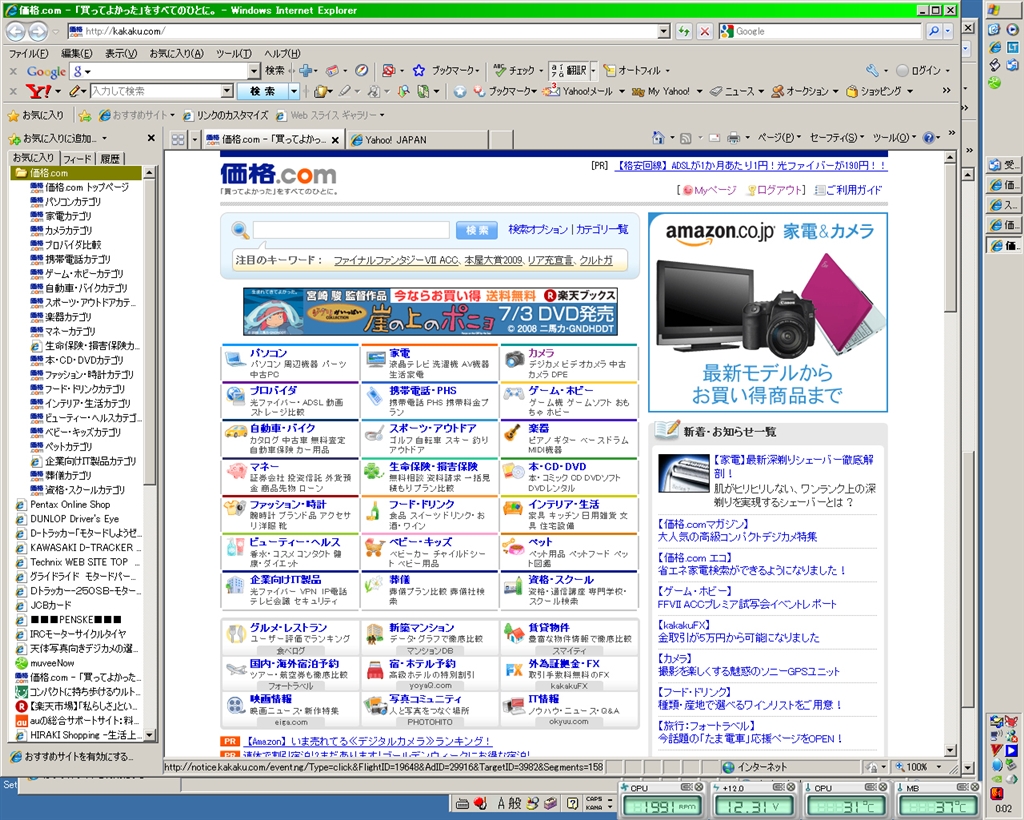Click the pencil icon in Yahoo toolbar
The width and height of the screenshot is (1024, 820).
pyautogui.click(x=75, y=91)
